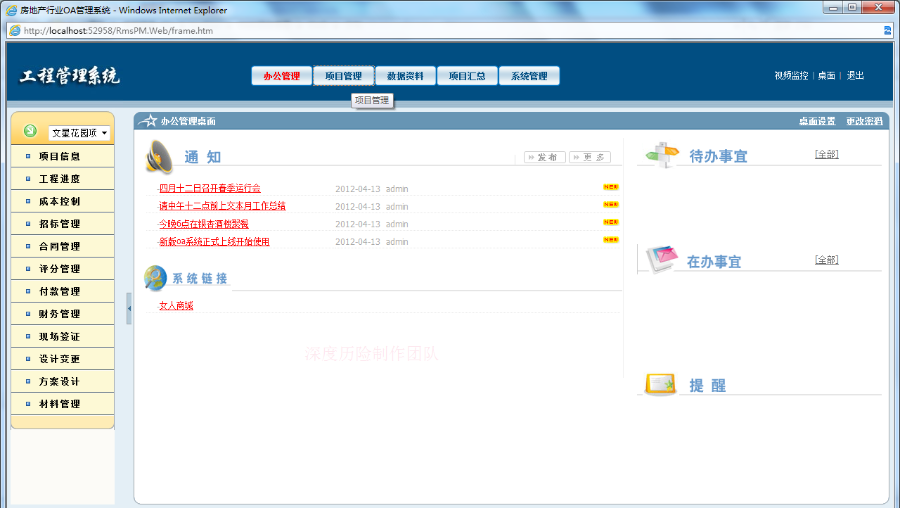Click 退出 to log out
900x508 pixels.
click(x=855, y=75)
